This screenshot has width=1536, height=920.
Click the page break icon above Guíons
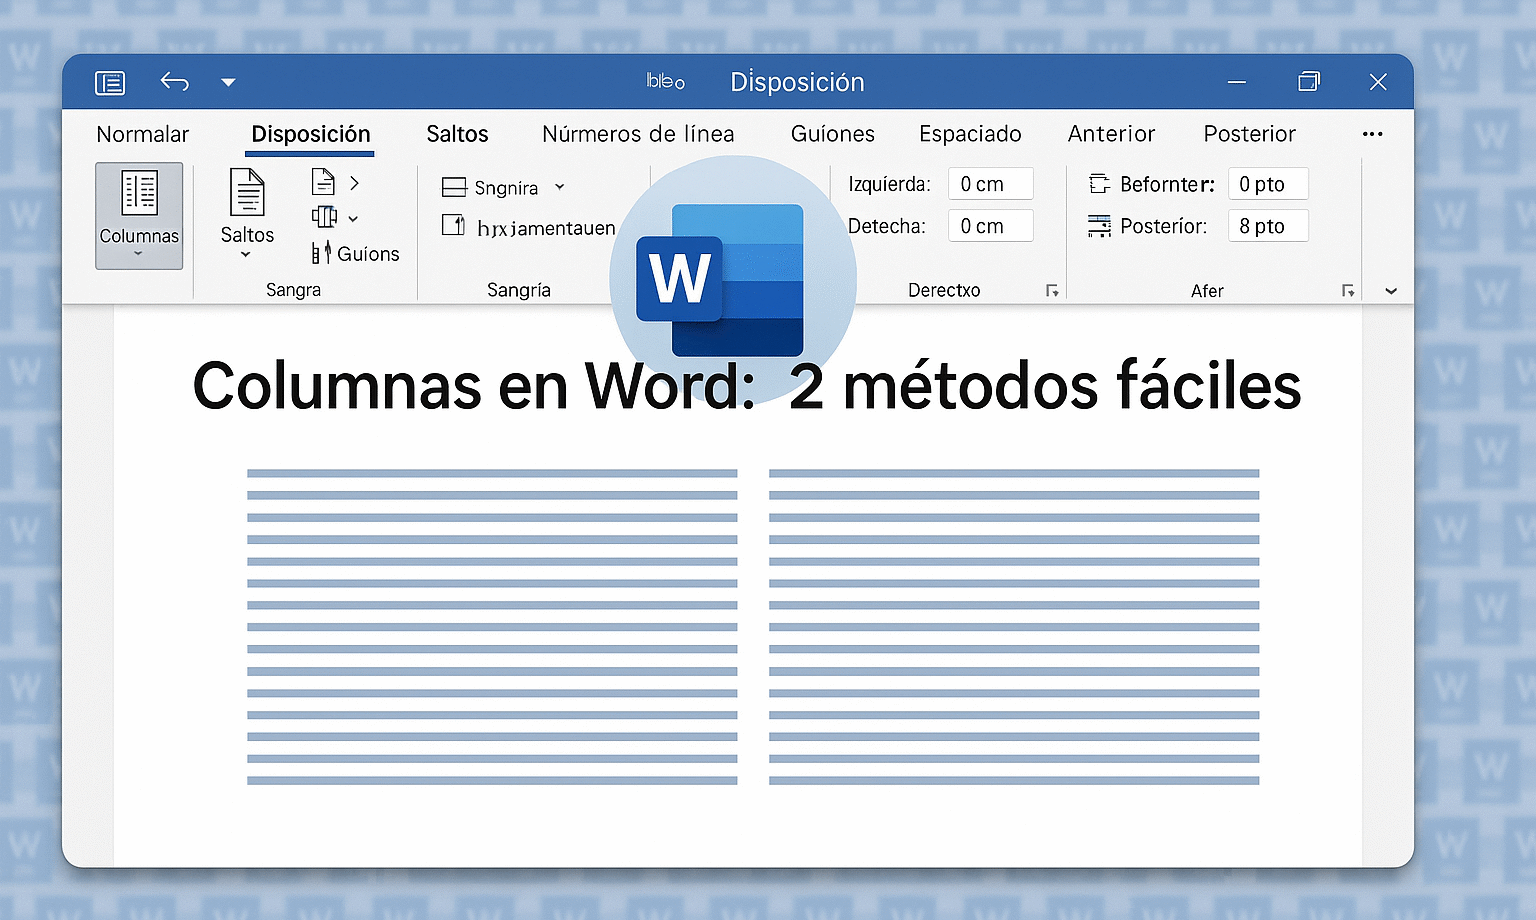click(x=323, y=181)
